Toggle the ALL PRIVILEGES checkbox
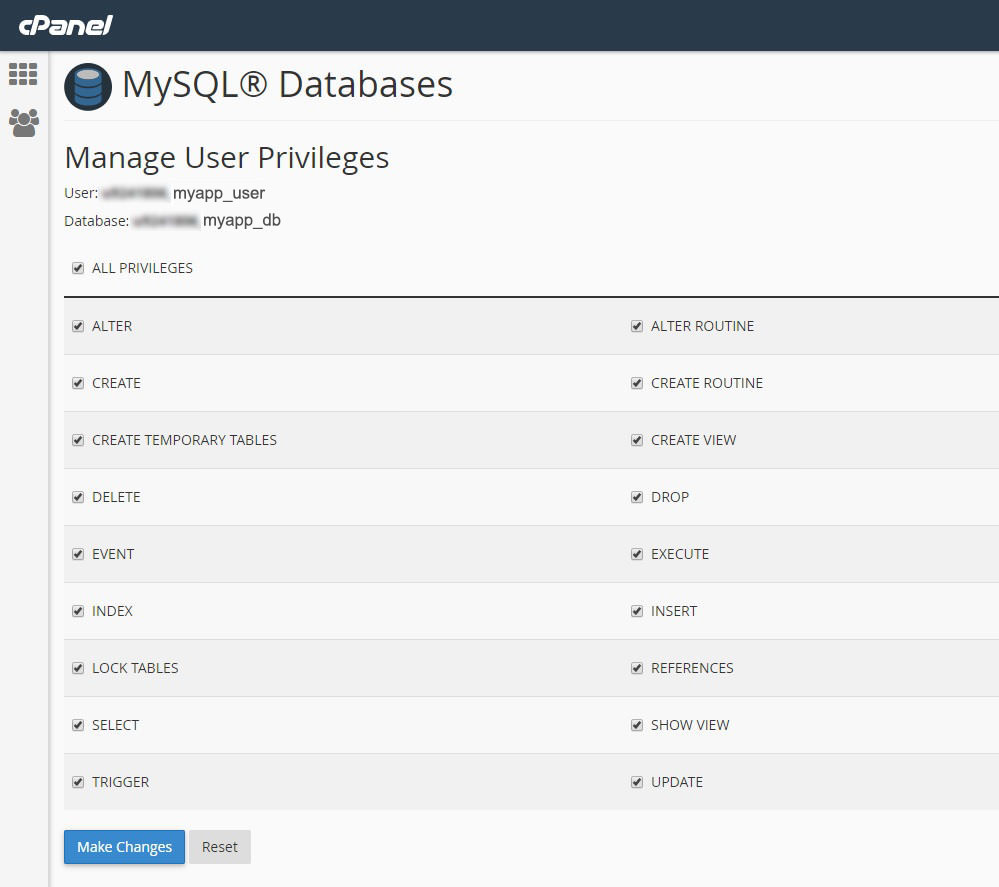This screenshot has width=999, height=887. (x=78, y=268)
